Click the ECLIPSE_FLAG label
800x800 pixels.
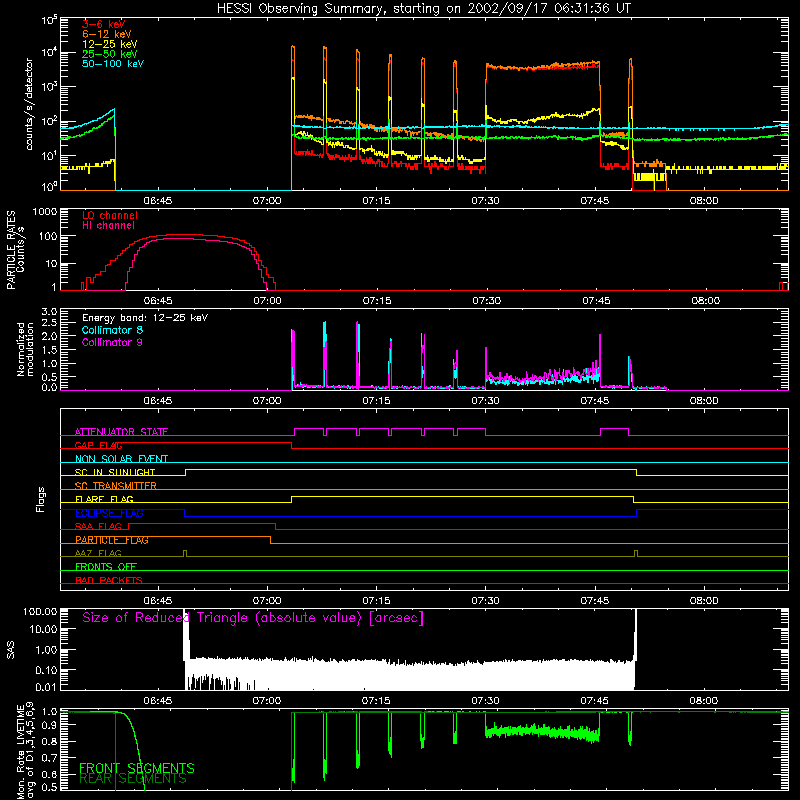109,513
